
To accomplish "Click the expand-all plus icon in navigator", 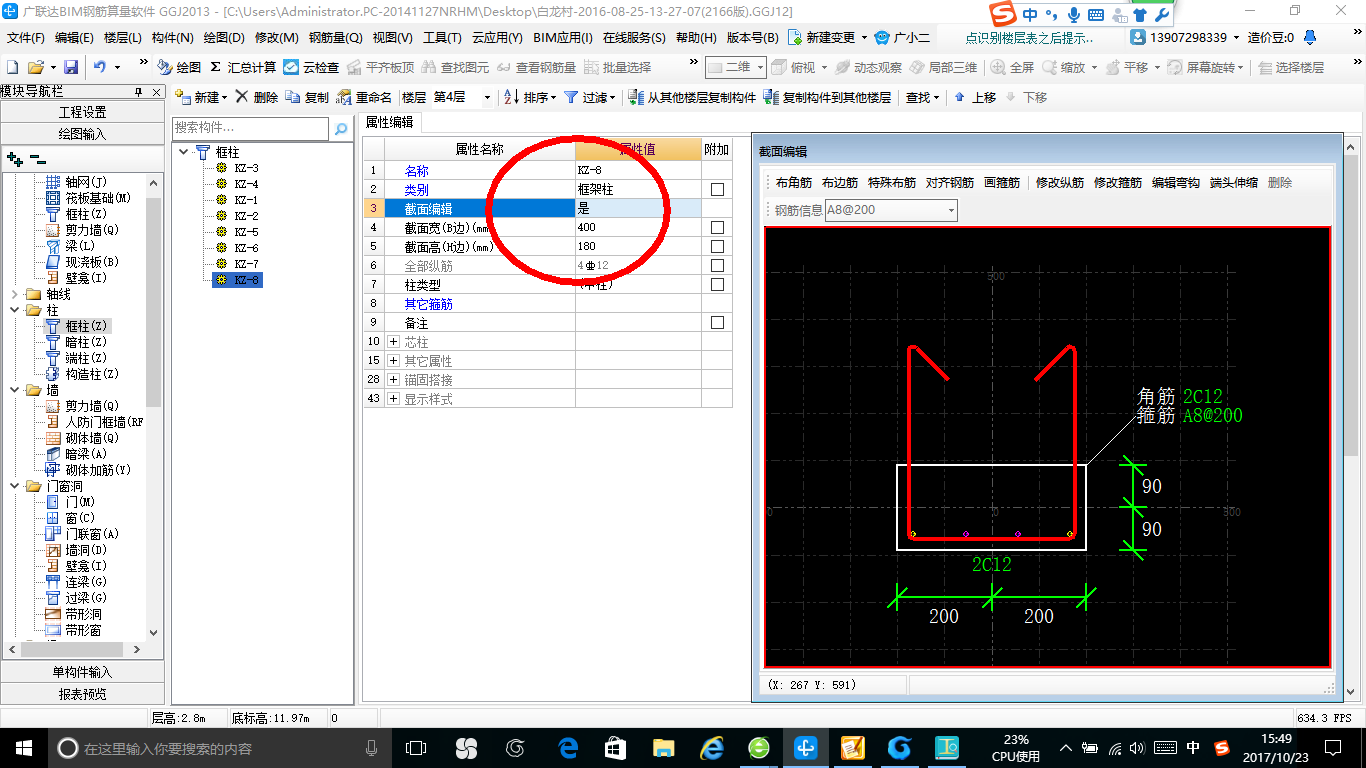I will (14, 158).
